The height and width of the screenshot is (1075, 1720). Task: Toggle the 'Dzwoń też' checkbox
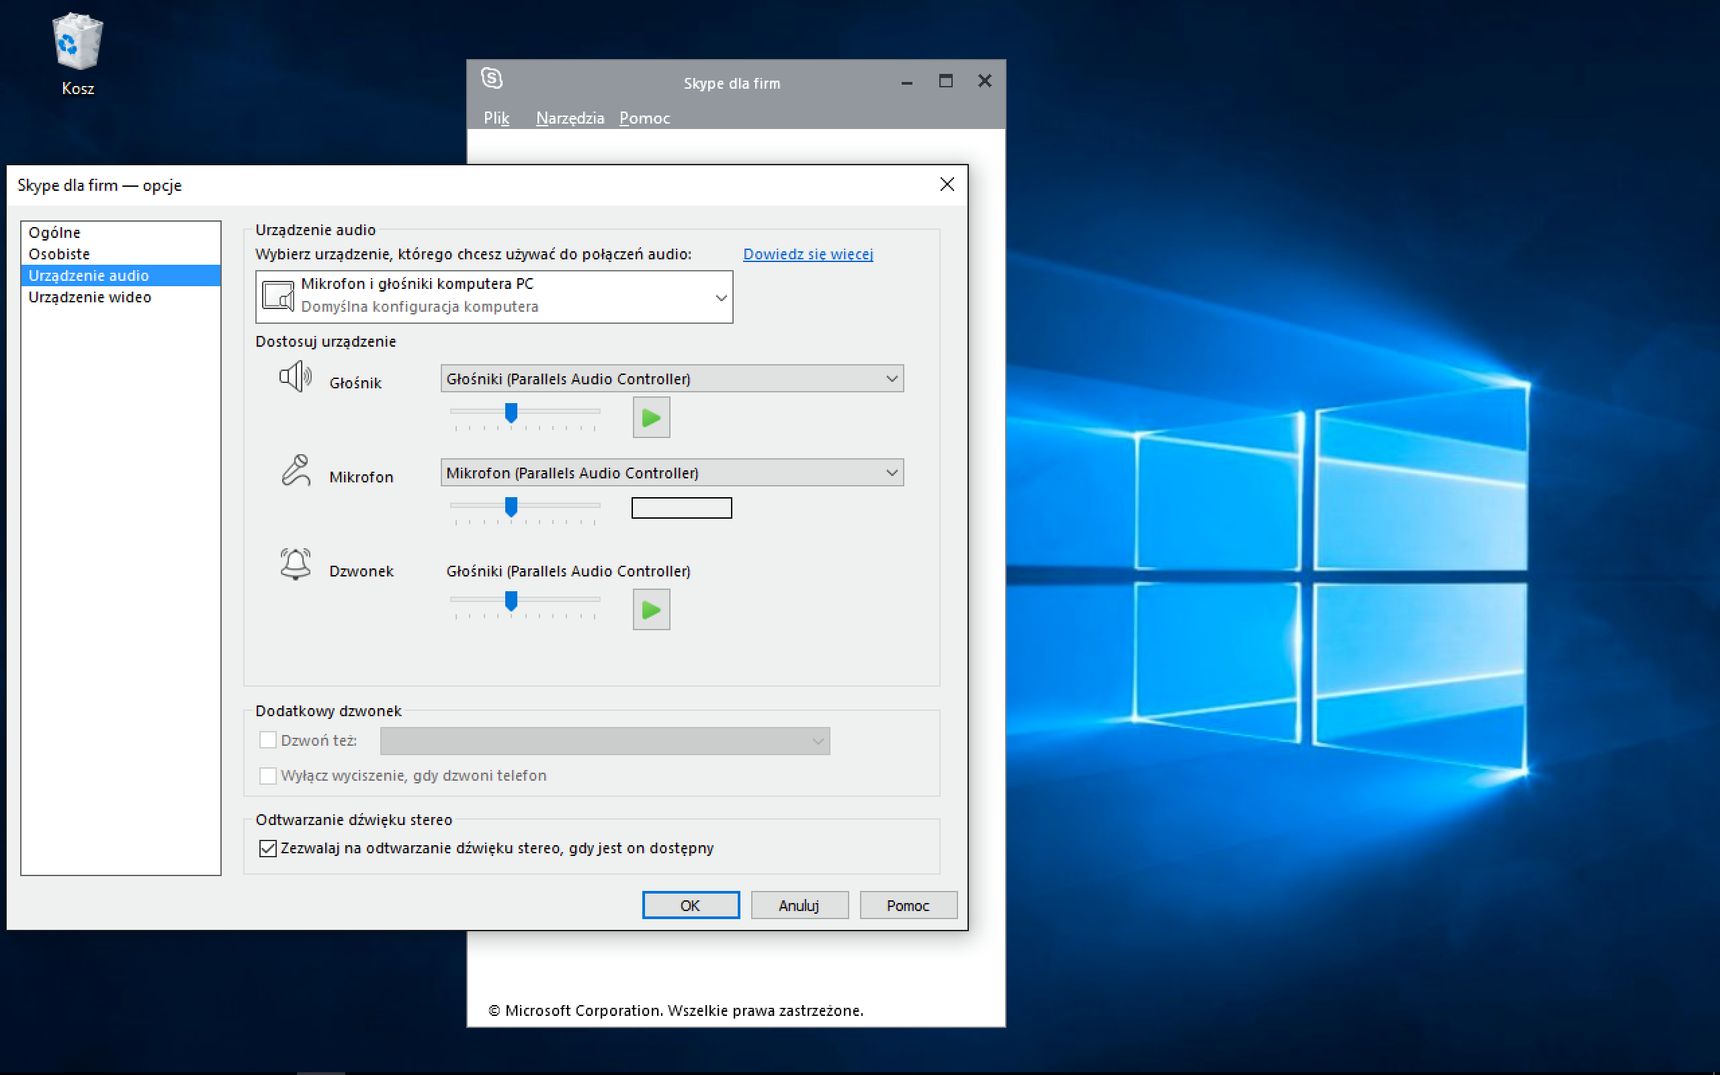[x=268, y=740]
